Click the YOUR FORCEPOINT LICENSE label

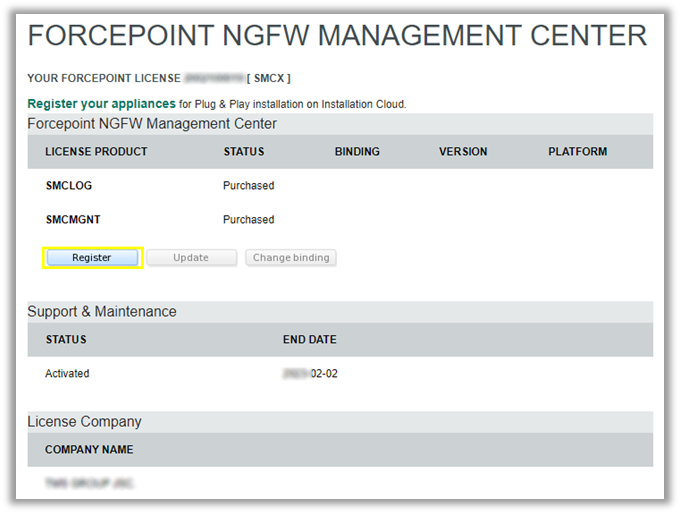104,79
